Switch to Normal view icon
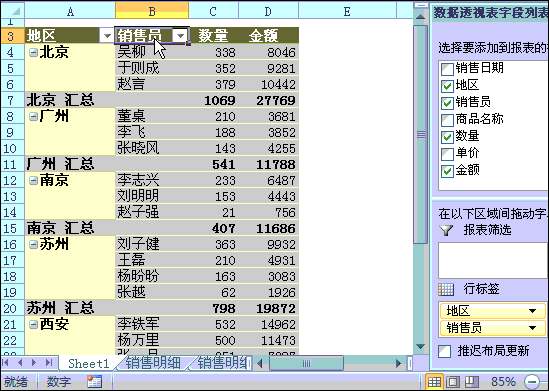This screenshot has width=549, height=391. tap(434, 382)
